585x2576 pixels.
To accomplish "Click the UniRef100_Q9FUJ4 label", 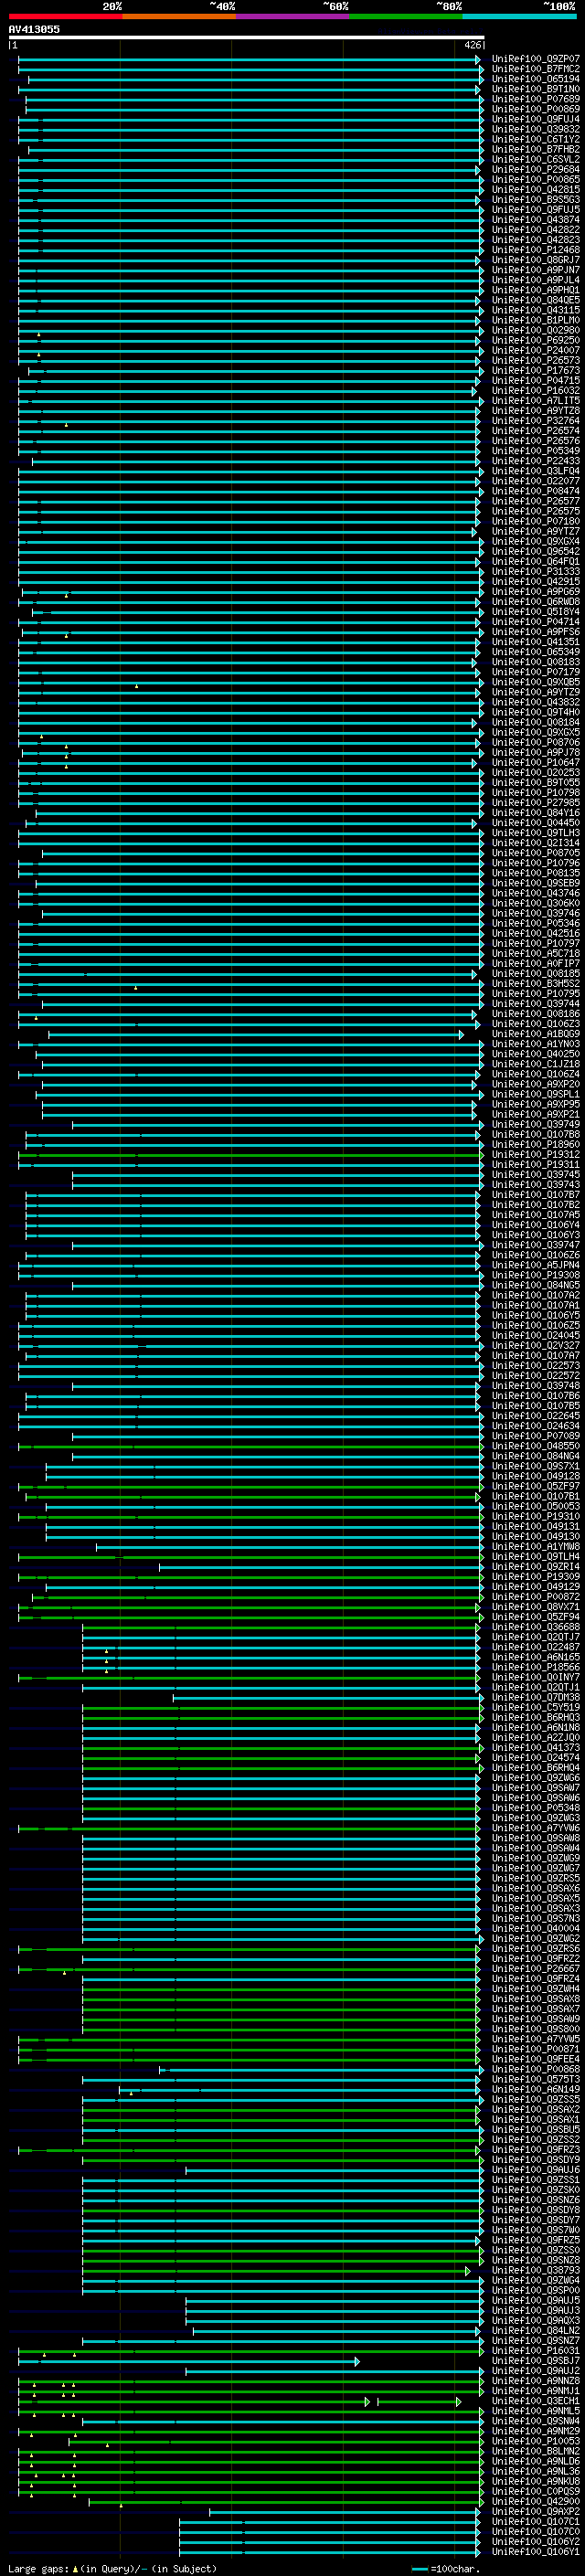I will click(x=535, y=119).
